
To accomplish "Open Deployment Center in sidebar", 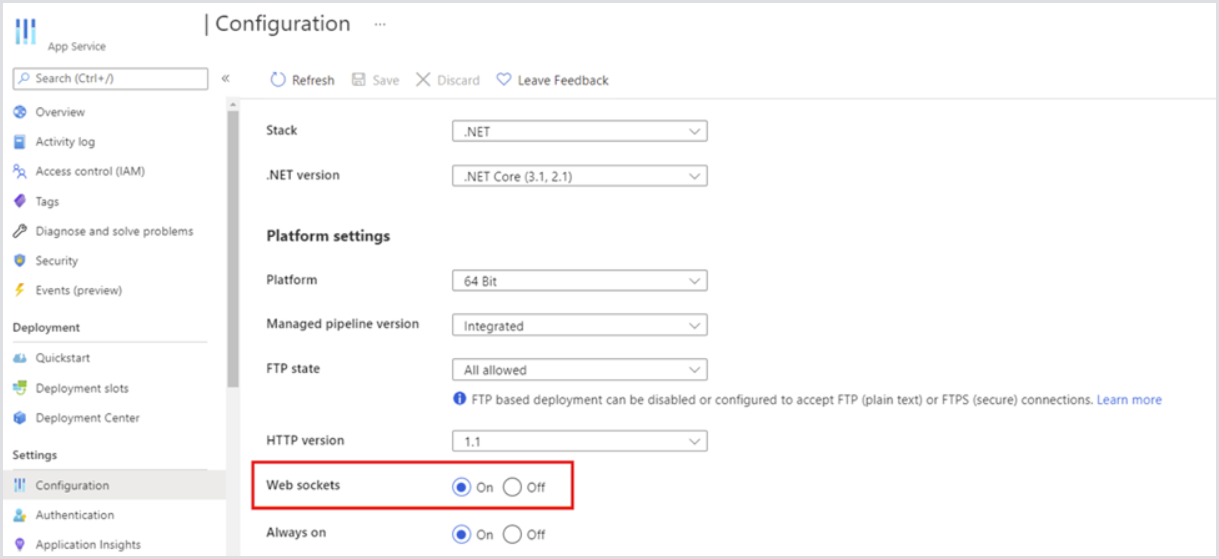I will click(87, 418).
